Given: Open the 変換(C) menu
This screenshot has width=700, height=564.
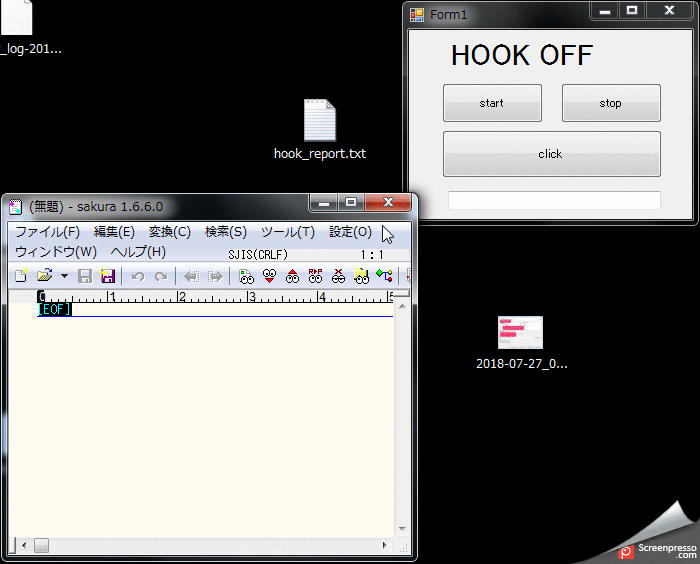Looking at the screenshot, I should [170, 232].
